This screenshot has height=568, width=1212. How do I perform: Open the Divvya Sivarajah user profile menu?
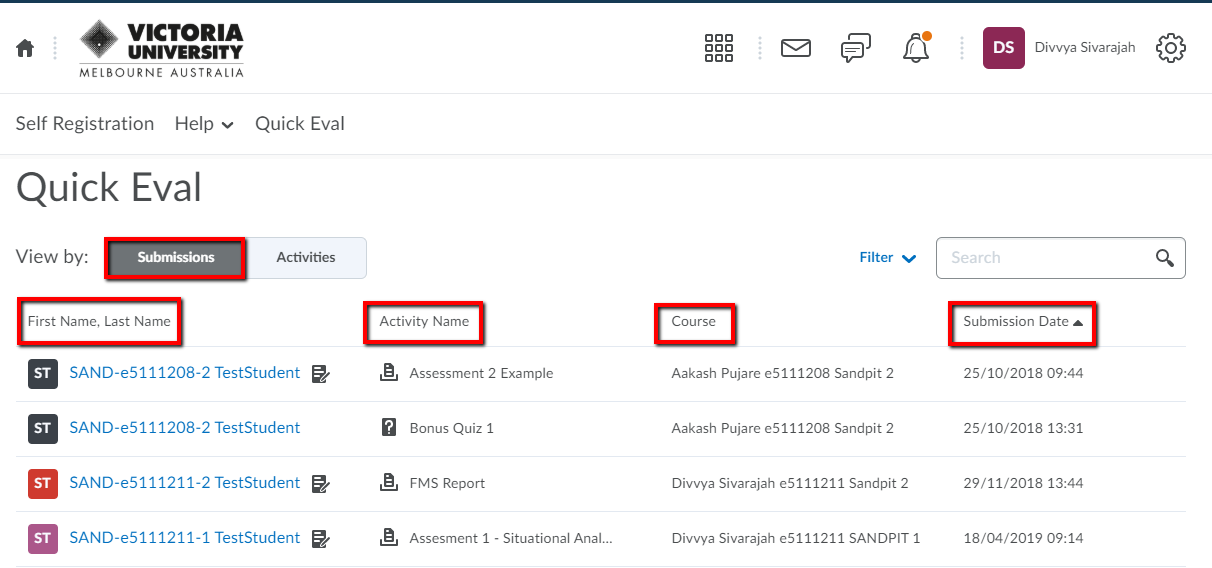[1060, 48]
